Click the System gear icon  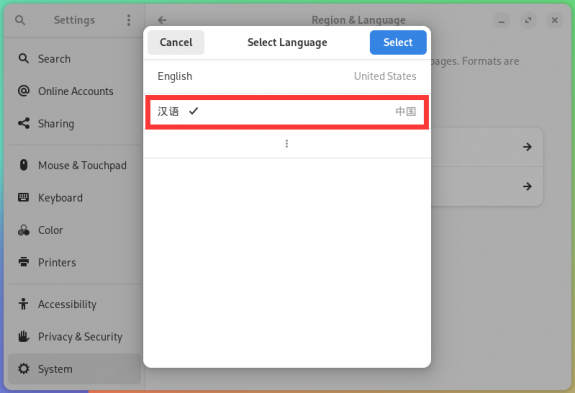pyautogui.click(x=24, y=368)
